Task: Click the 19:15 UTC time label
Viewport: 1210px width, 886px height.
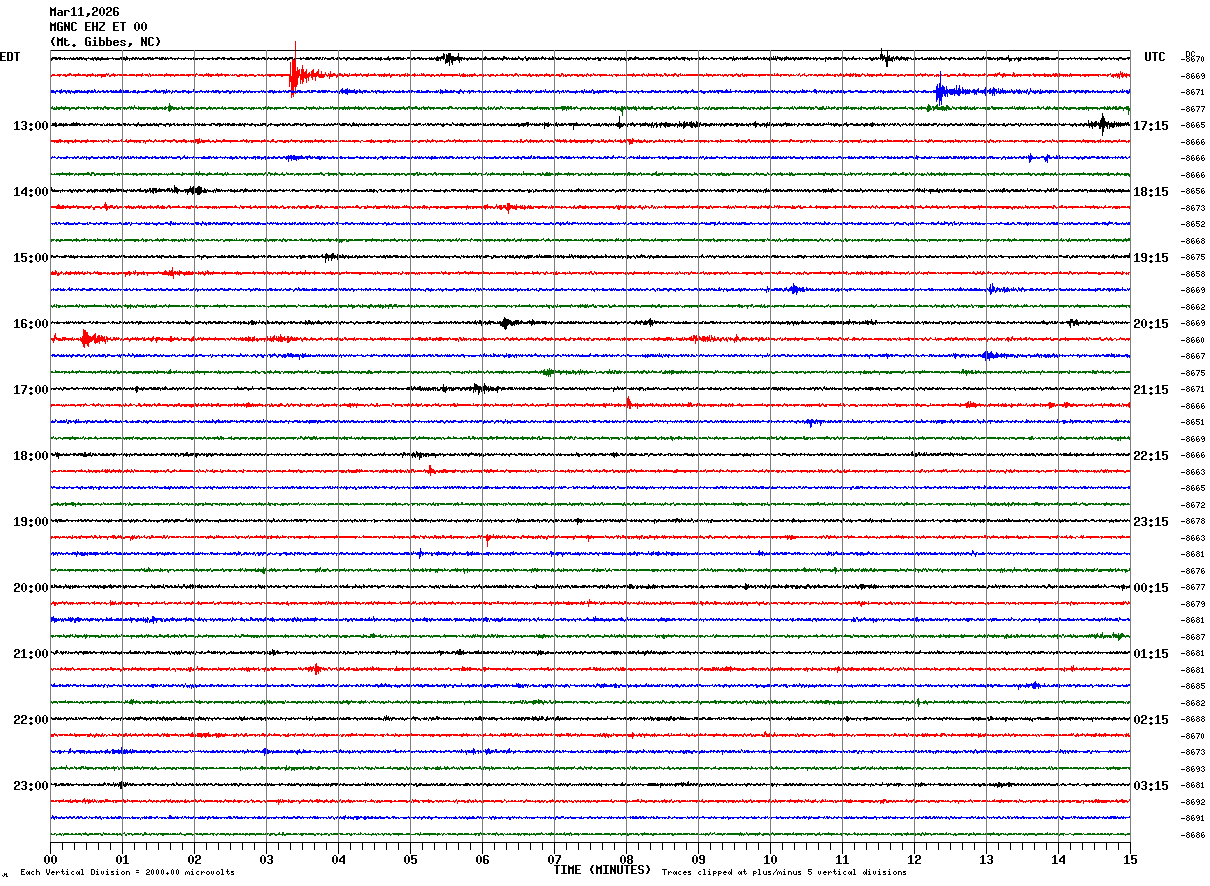Action: pos(1151,258)
